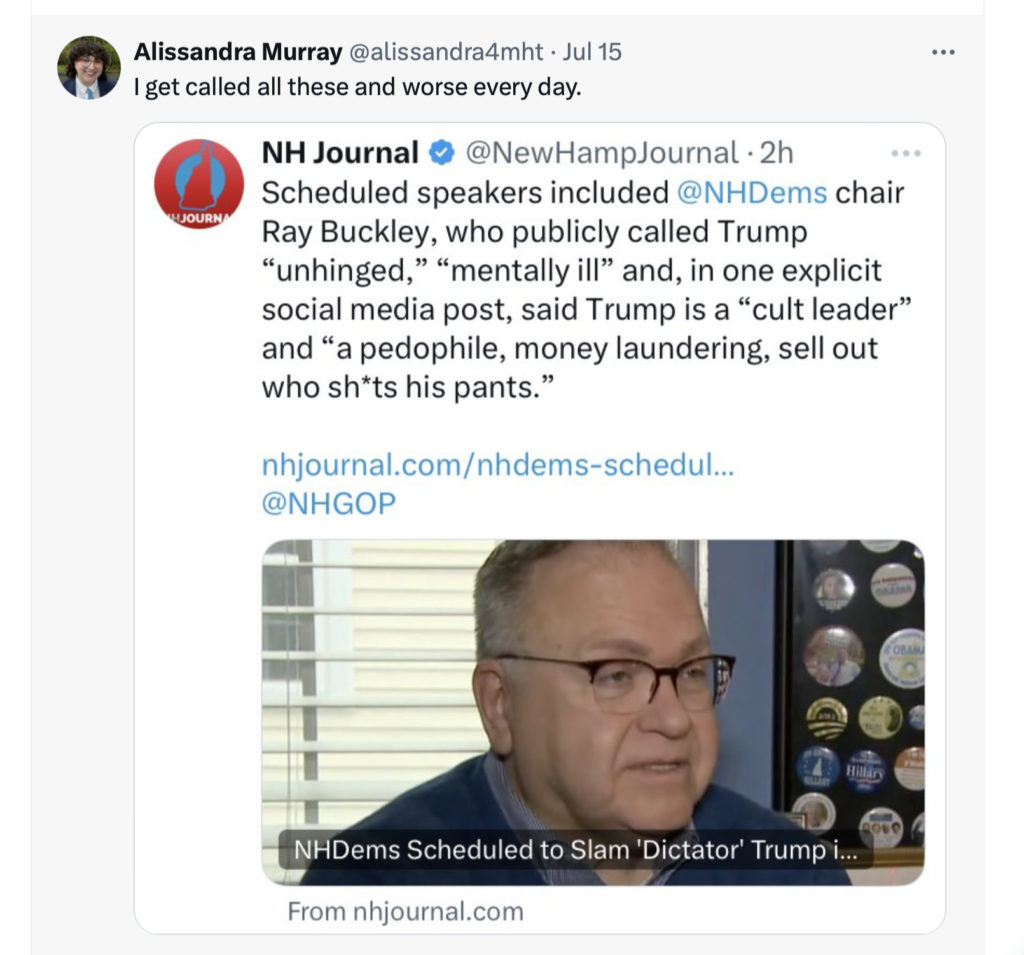The height and width of the screenshot is (955, 1024).
Task: Click the 'I get called all these' tweet text
Action: tap(357, 87)
